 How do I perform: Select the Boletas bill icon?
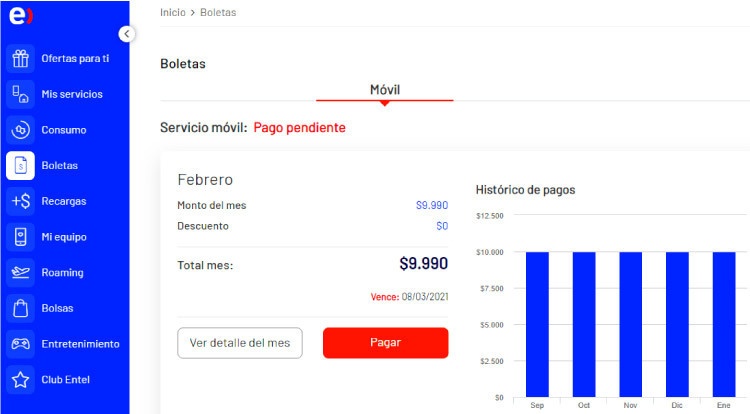(x=20, y=165)
